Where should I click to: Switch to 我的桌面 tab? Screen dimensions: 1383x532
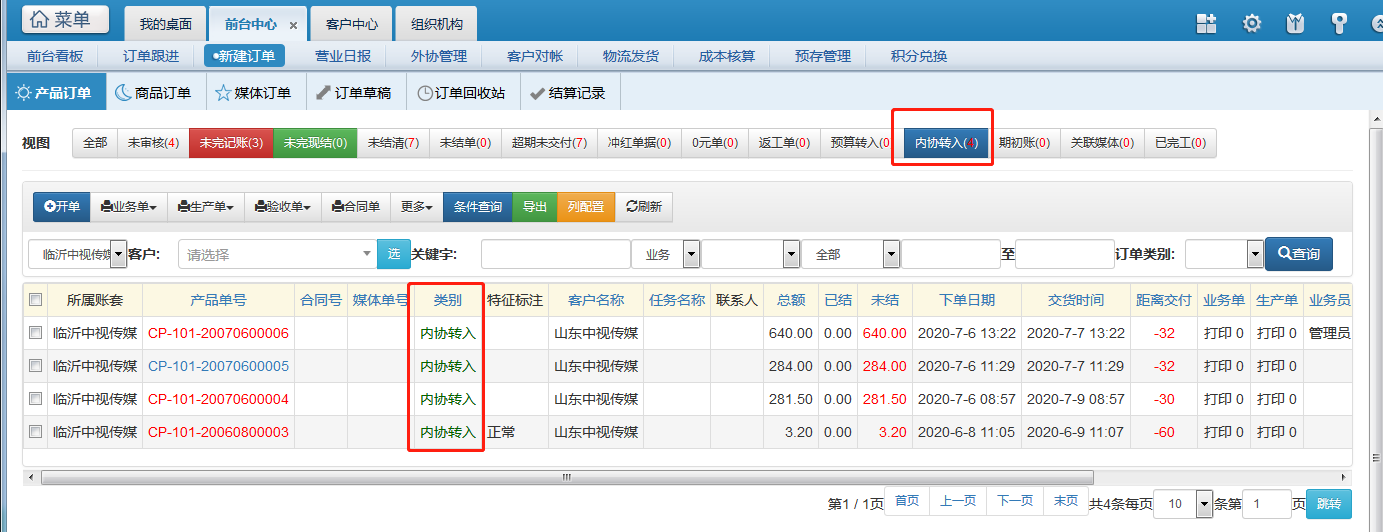[x=165, y=24]
